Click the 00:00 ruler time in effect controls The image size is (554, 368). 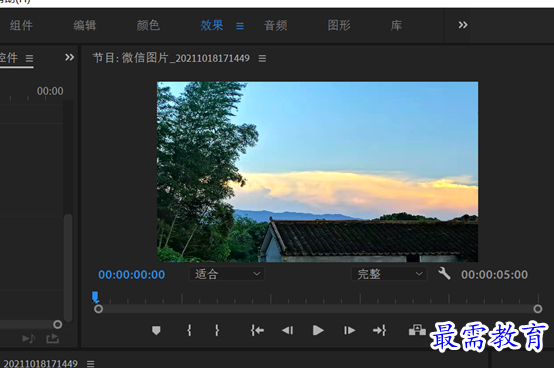pos(50,91)
